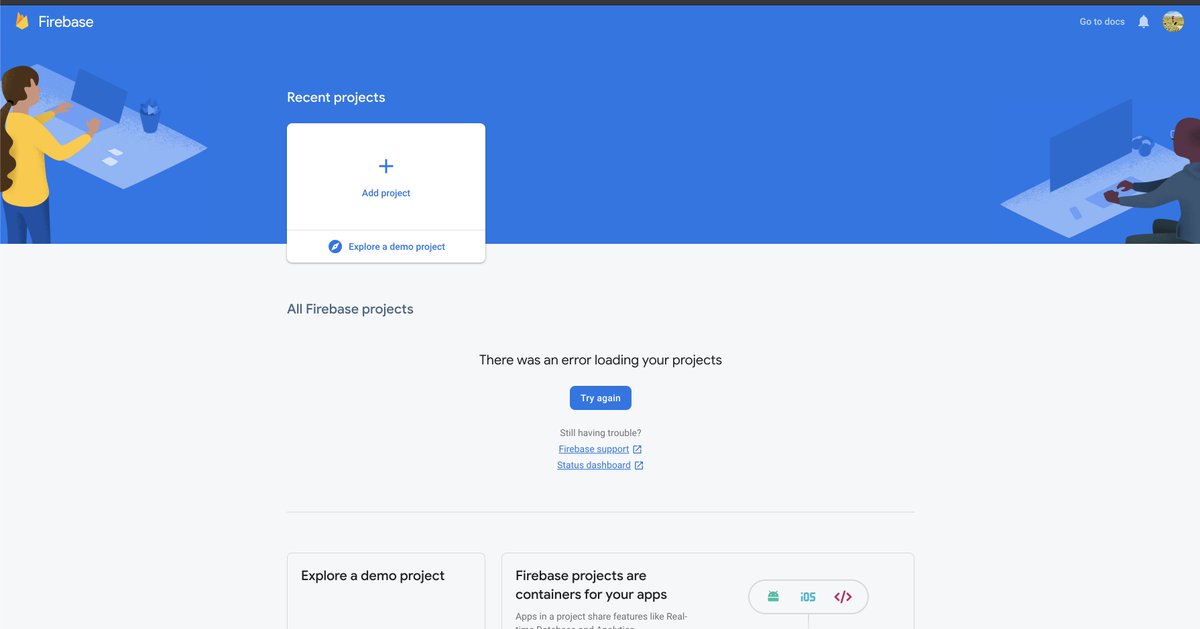Go to docs in the header
1200x629 pixels.
coord(1102,21)
